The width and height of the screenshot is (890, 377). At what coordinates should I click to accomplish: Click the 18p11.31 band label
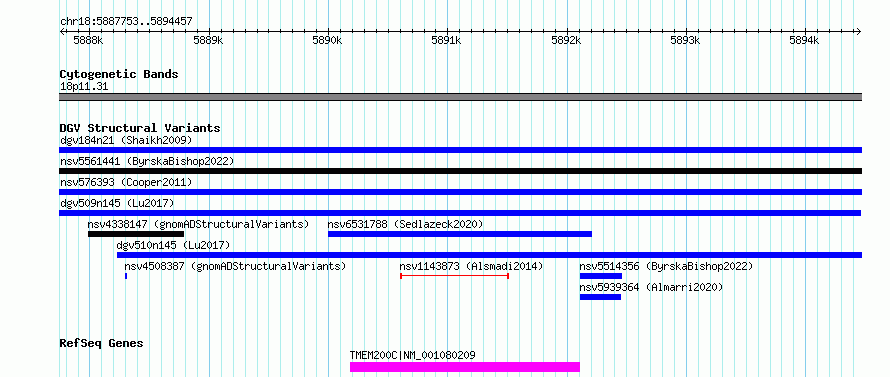84,87
